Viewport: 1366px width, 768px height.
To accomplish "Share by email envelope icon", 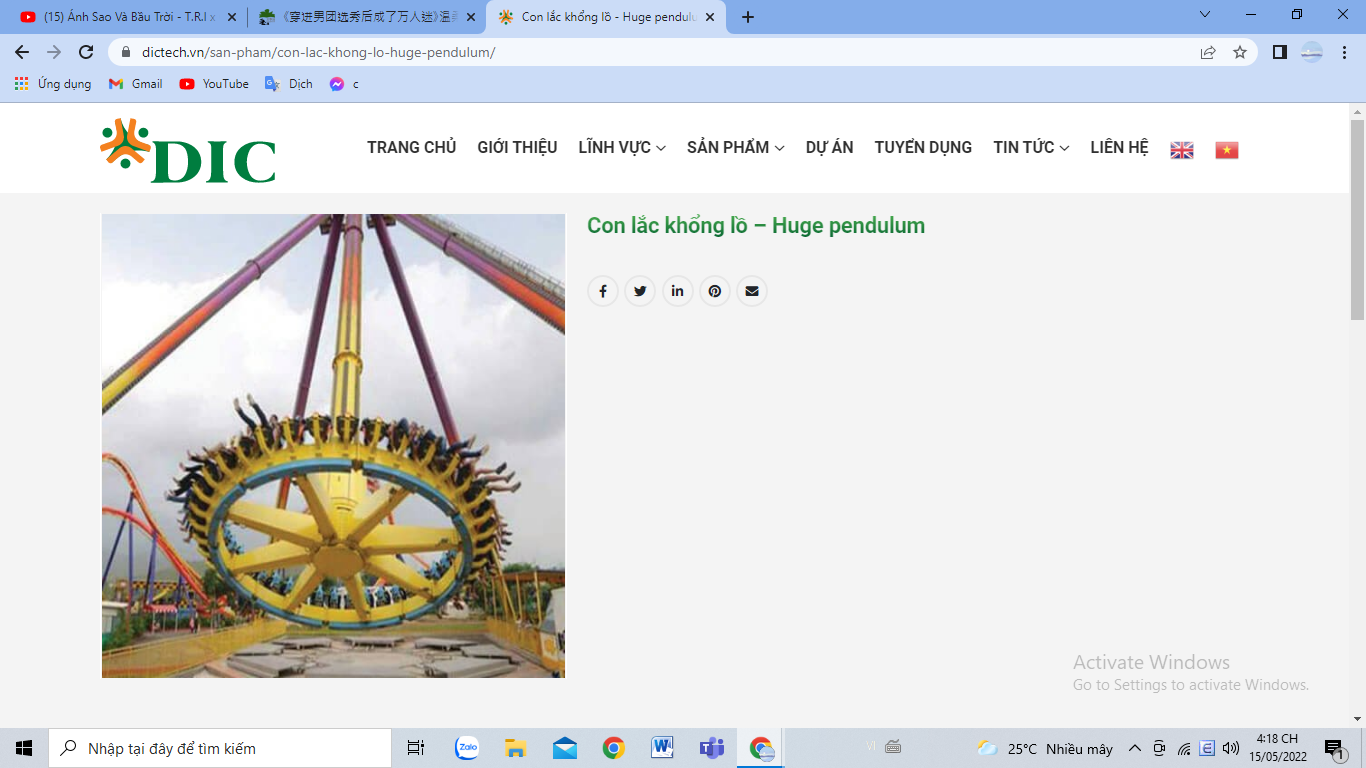I will click(752, 291).
